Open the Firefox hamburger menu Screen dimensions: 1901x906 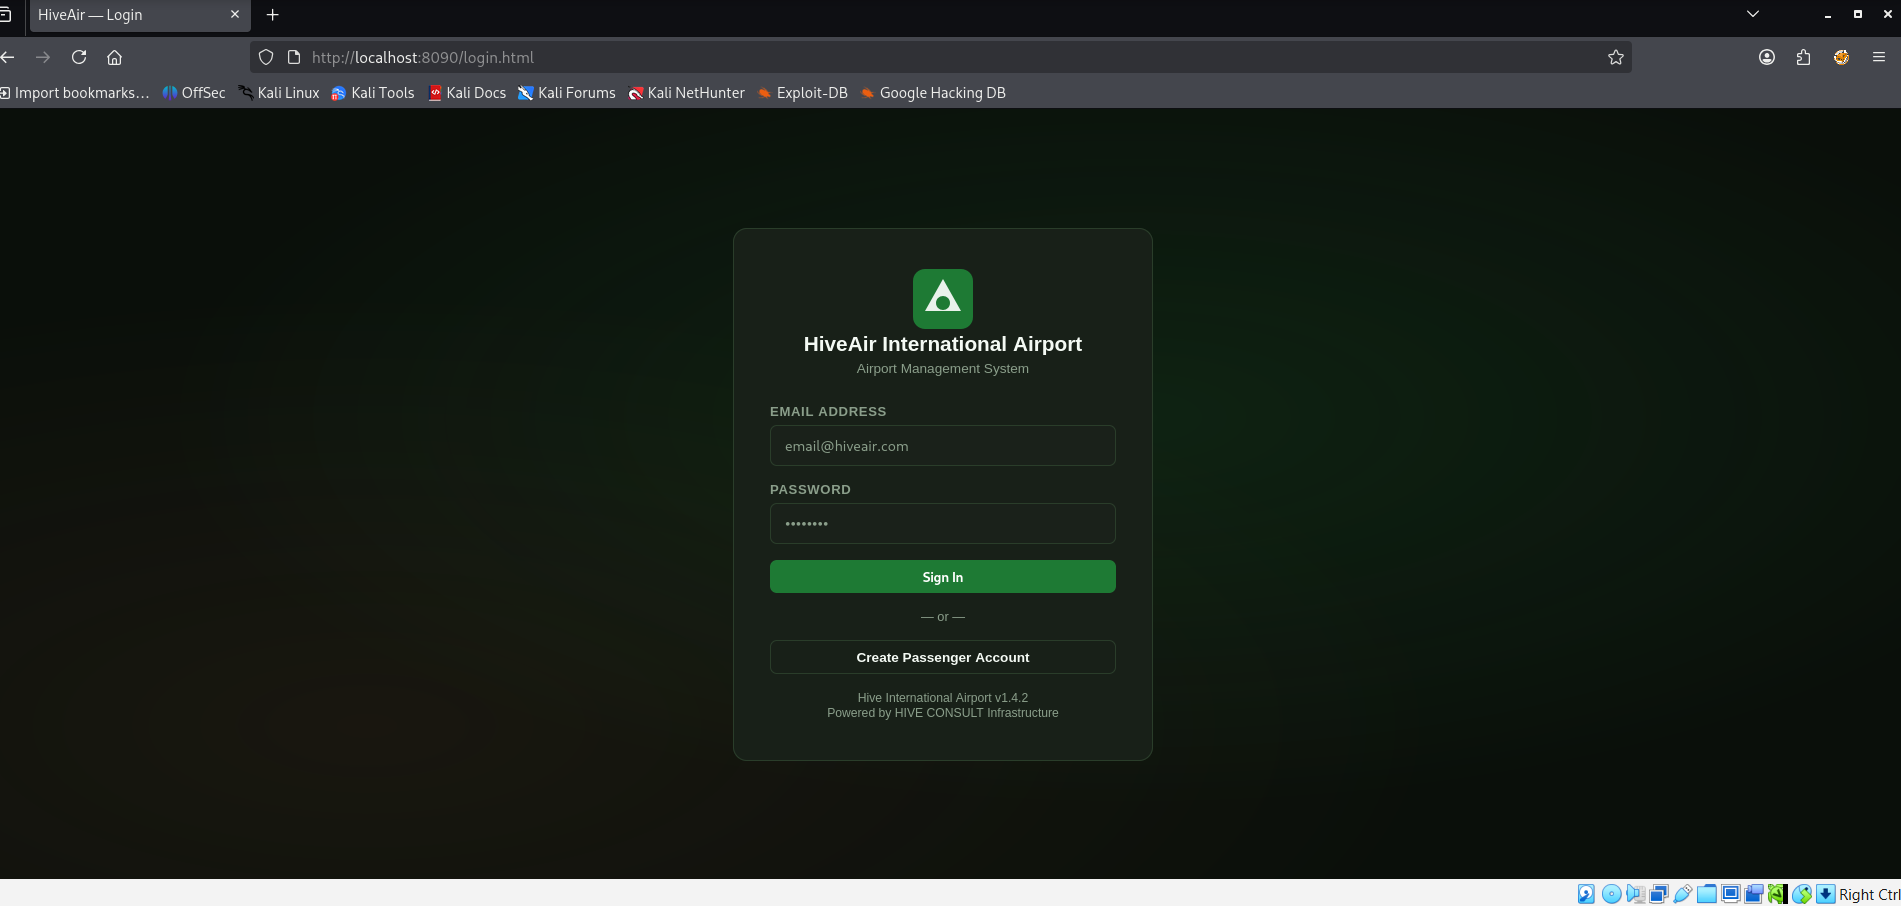coord(1879,57)
